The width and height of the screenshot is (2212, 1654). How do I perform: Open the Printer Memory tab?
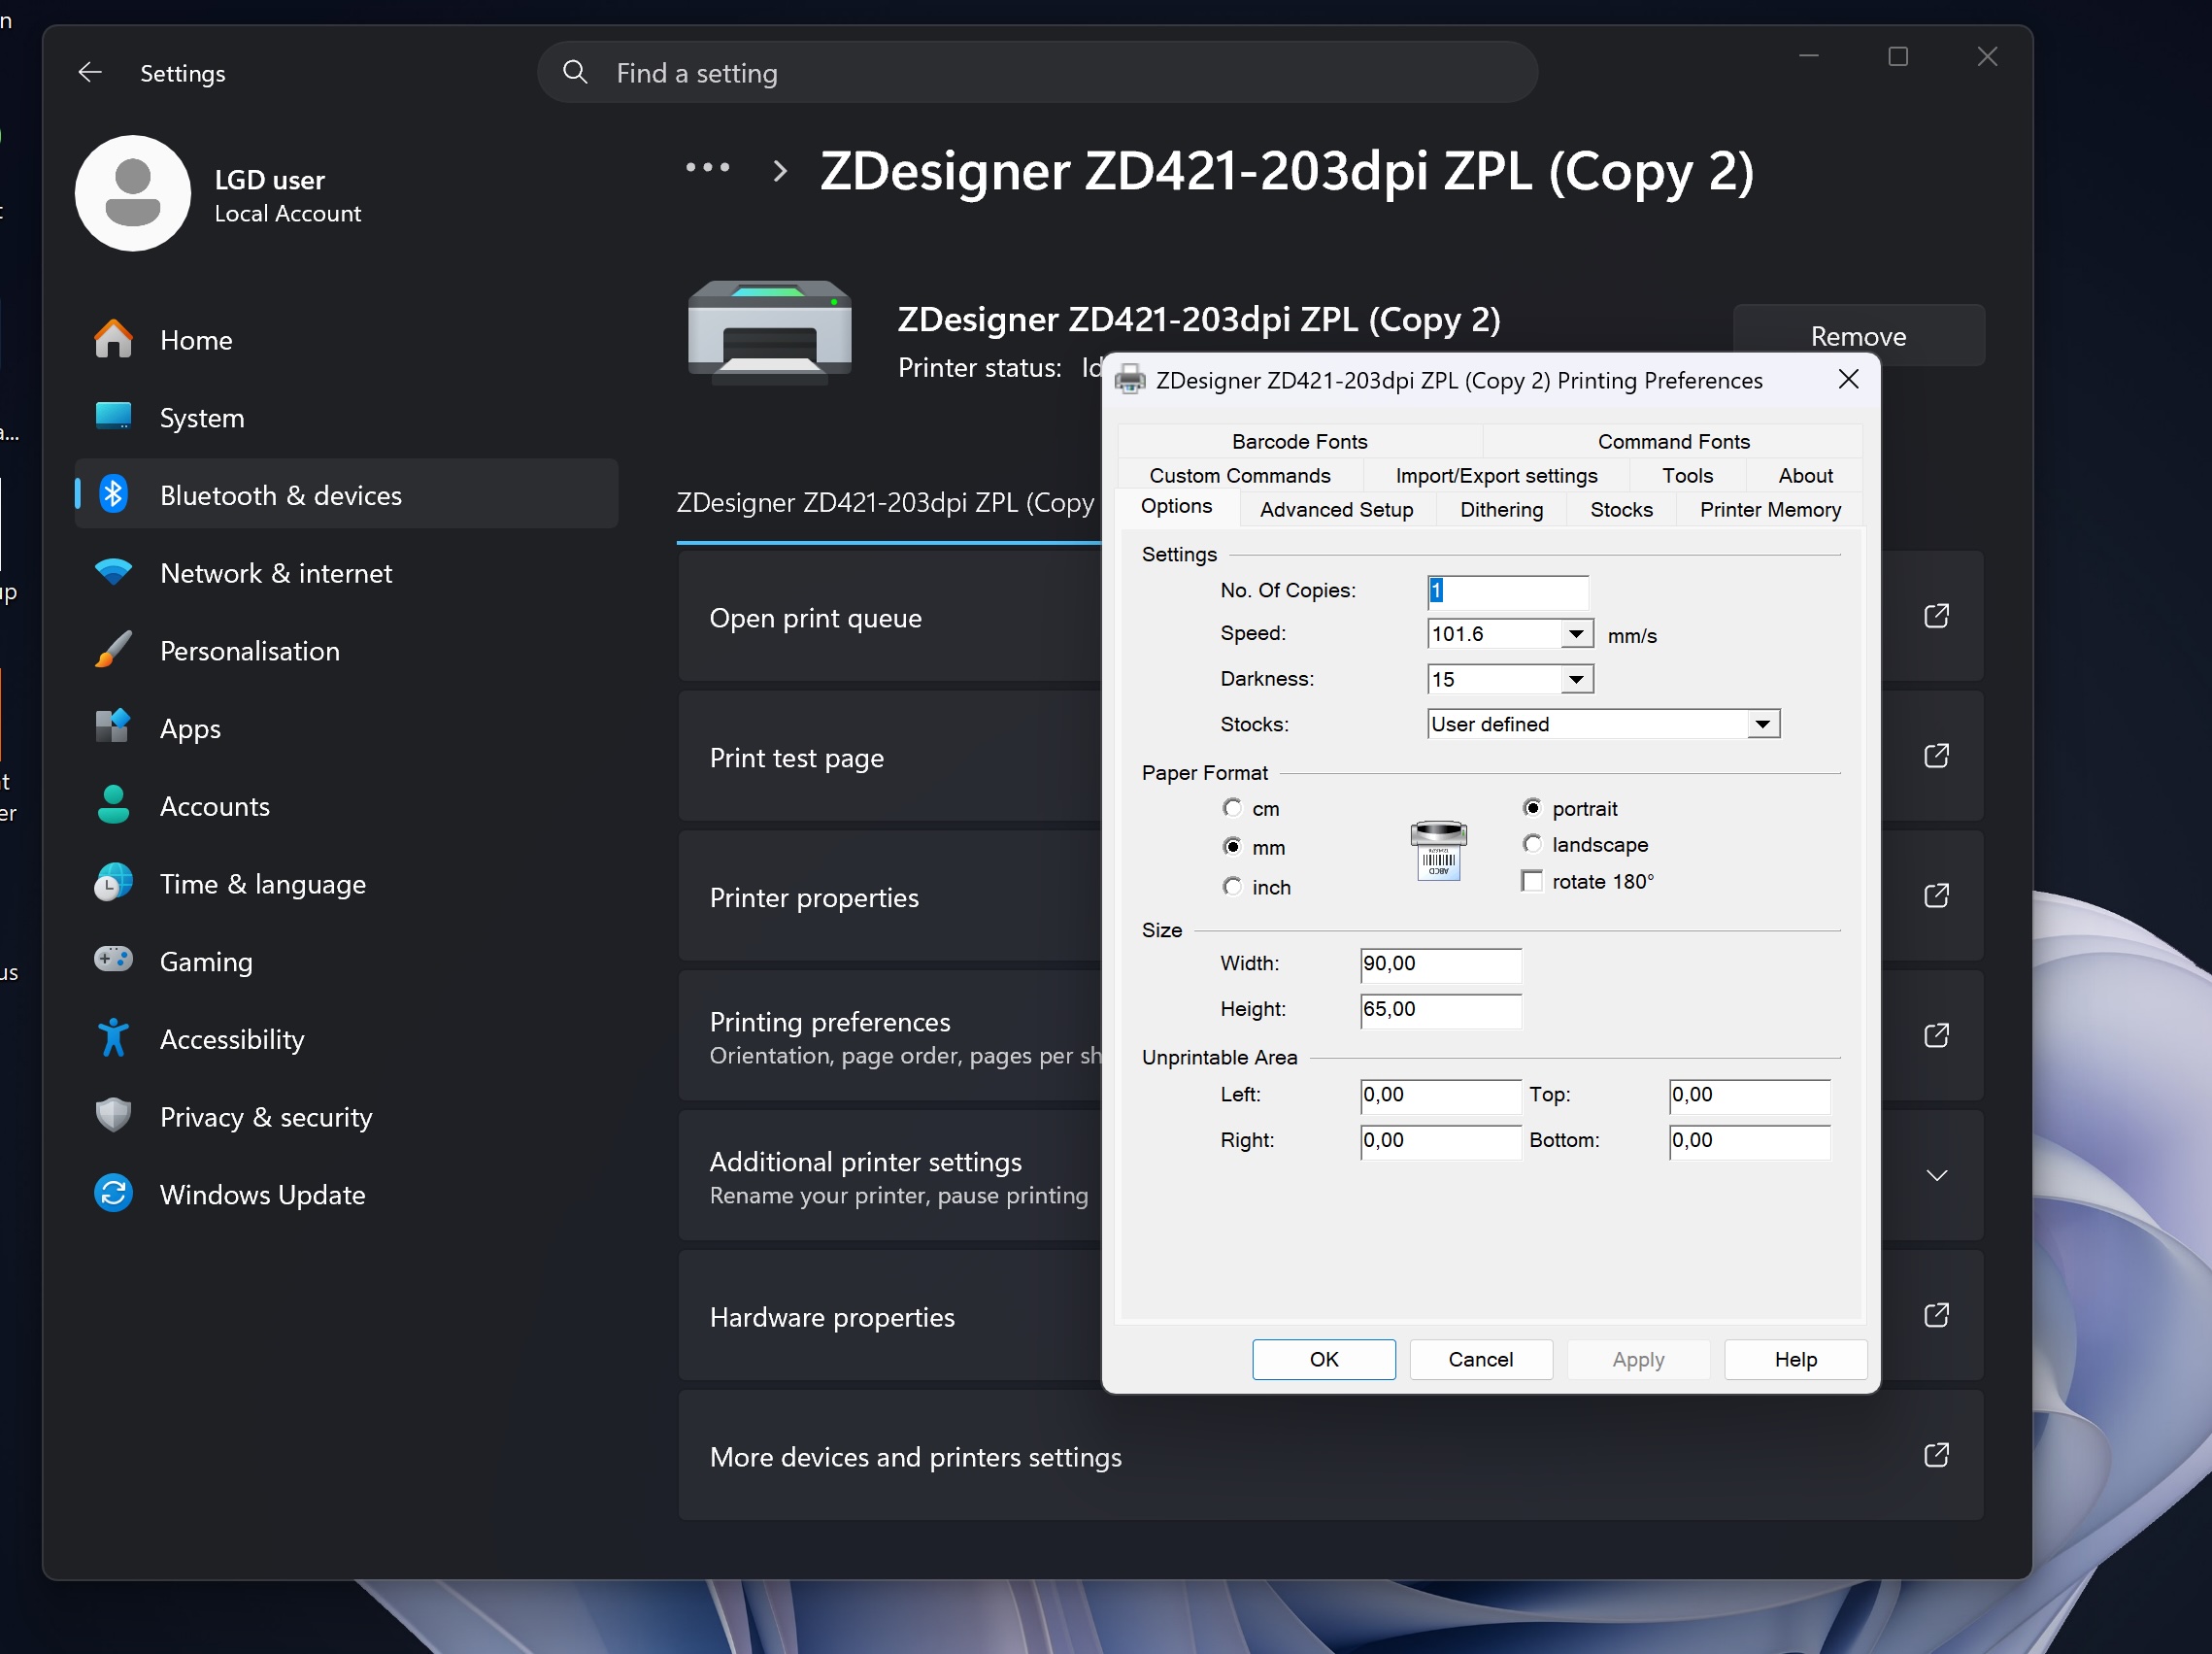1769,510
